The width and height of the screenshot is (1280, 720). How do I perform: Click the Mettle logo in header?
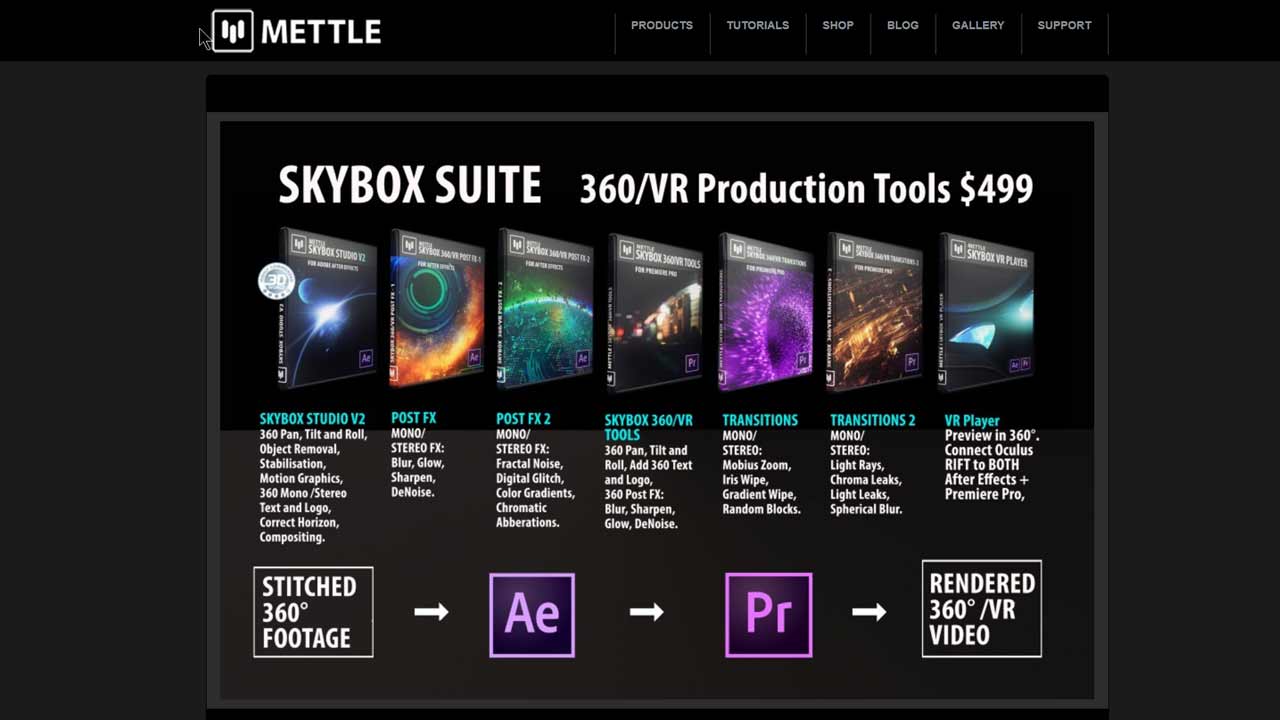(297, 31)
